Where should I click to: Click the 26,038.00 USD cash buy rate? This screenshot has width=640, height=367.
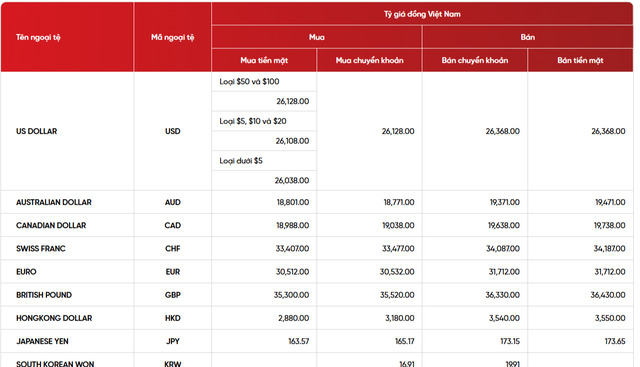pyautogui.click(x=292, y=180)
